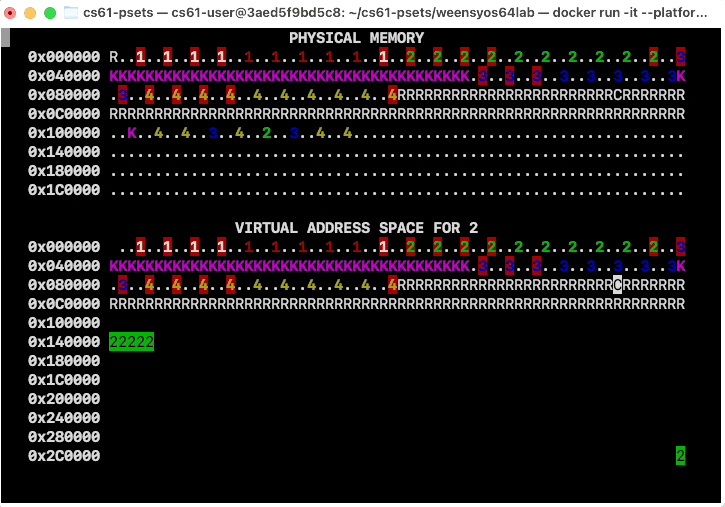The height and width of the screenshot is (507, 725).
Task: Click the 0x000000 label under PHYSICAL MEMORY
Action: (x=64, y=57)
